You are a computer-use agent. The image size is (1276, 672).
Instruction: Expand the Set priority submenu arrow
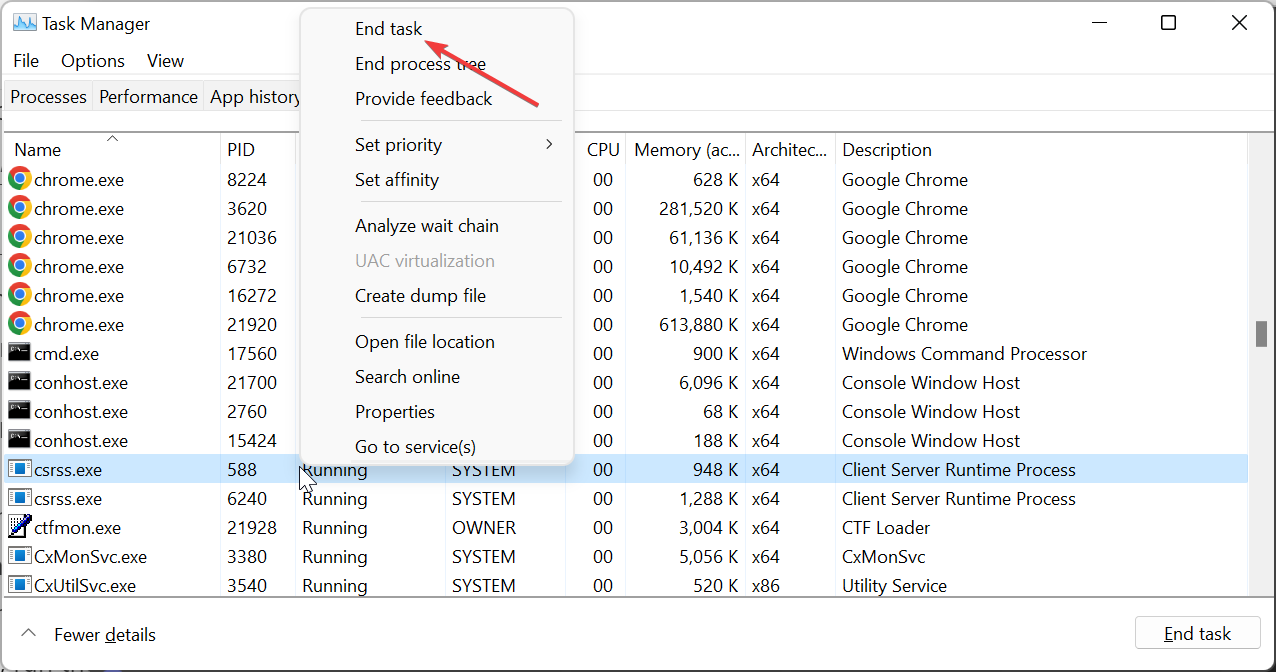(549, 145)
